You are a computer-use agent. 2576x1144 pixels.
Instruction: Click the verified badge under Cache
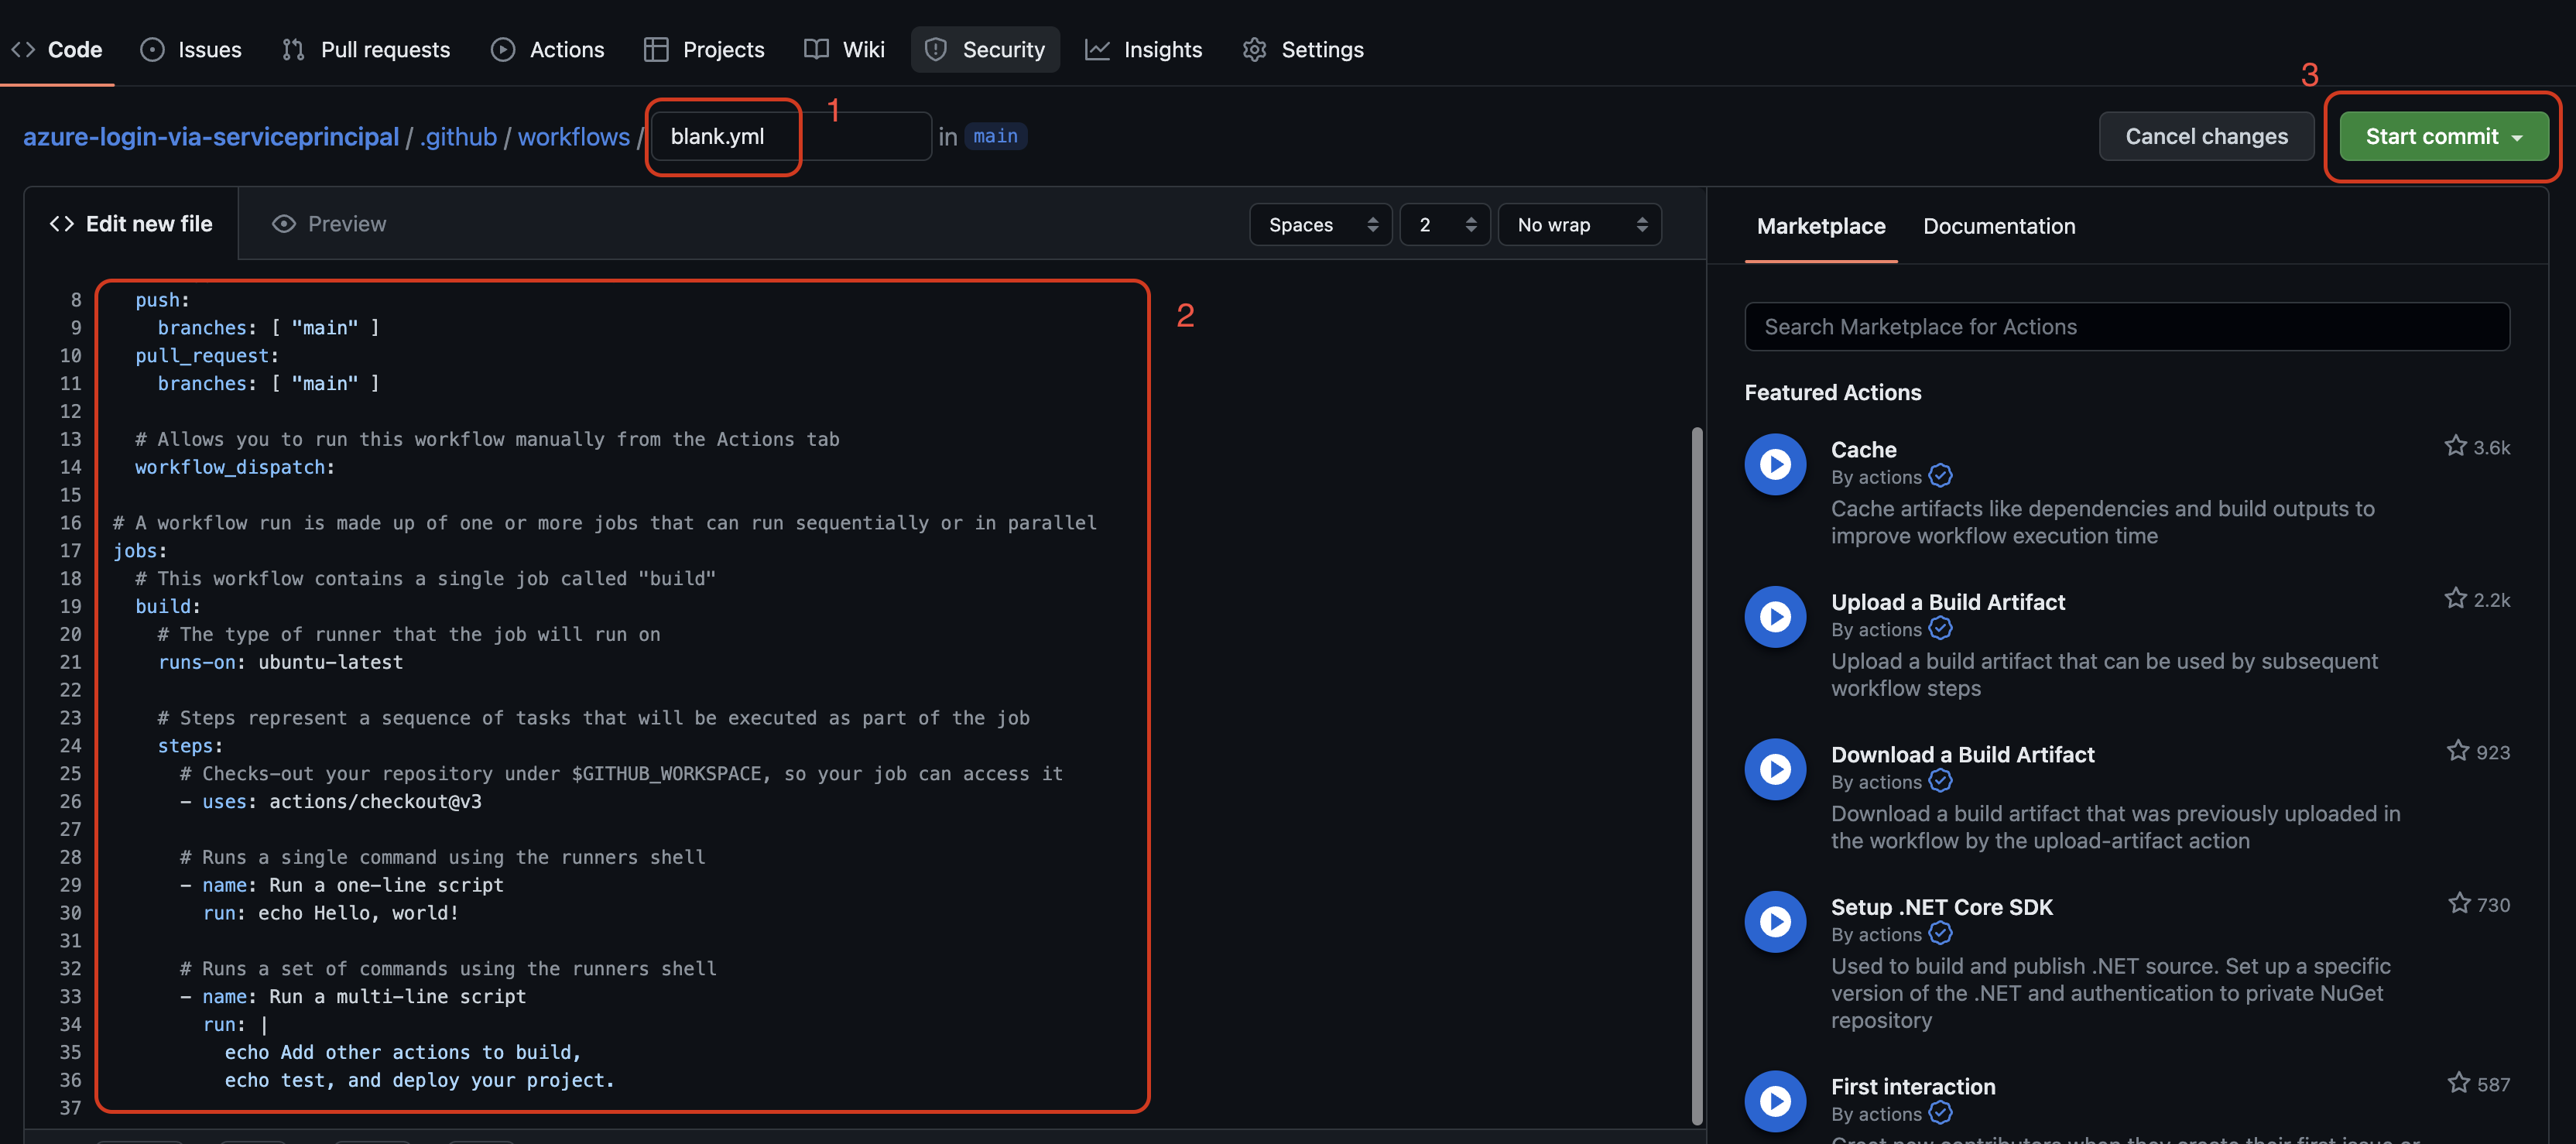pos(1940,476)
